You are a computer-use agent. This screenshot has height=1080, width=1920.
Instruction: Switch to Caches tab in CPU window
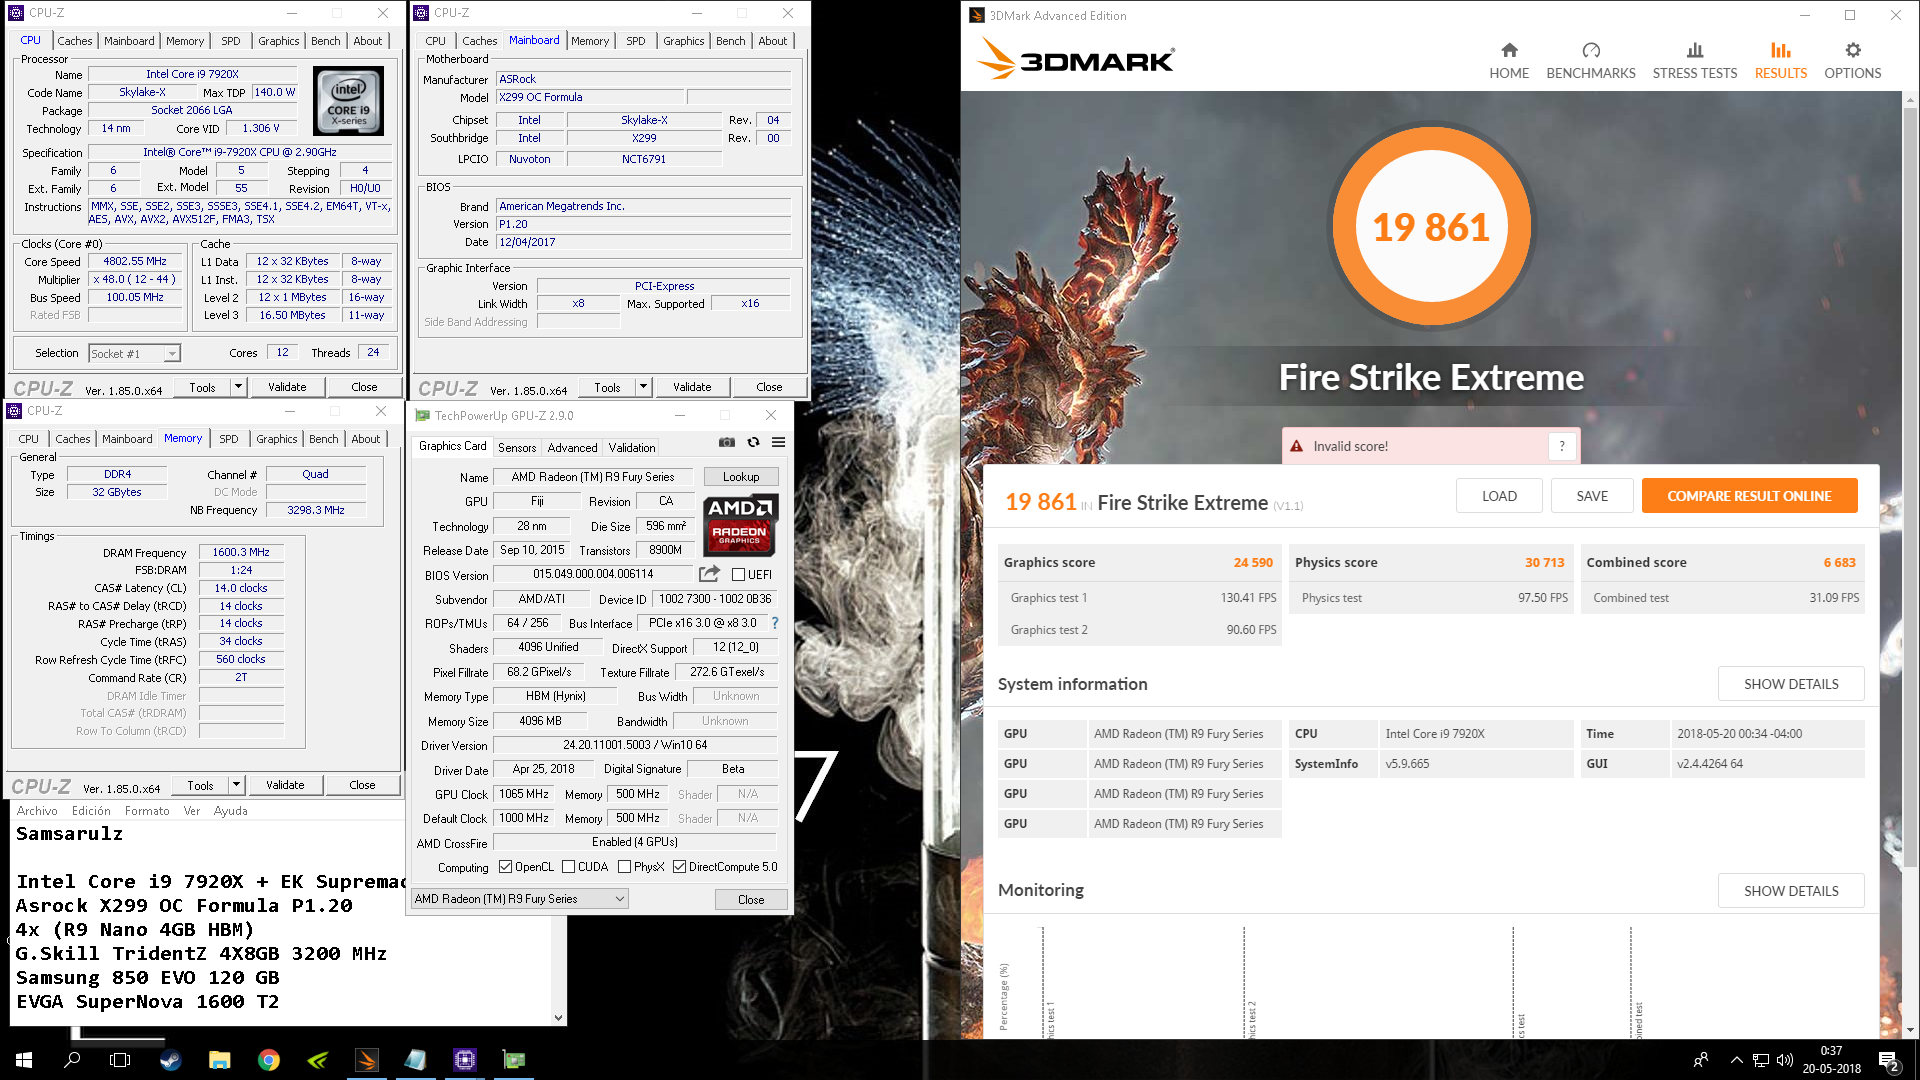pos(75,41)
